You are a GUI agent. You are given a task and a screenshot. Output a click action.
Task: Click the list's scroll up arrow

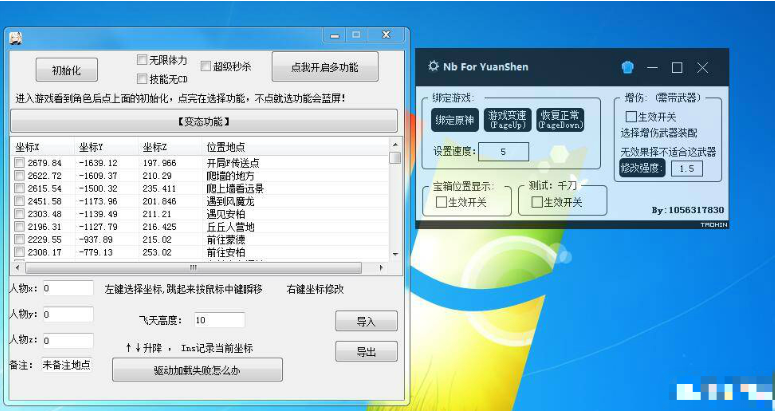point(395,145)
